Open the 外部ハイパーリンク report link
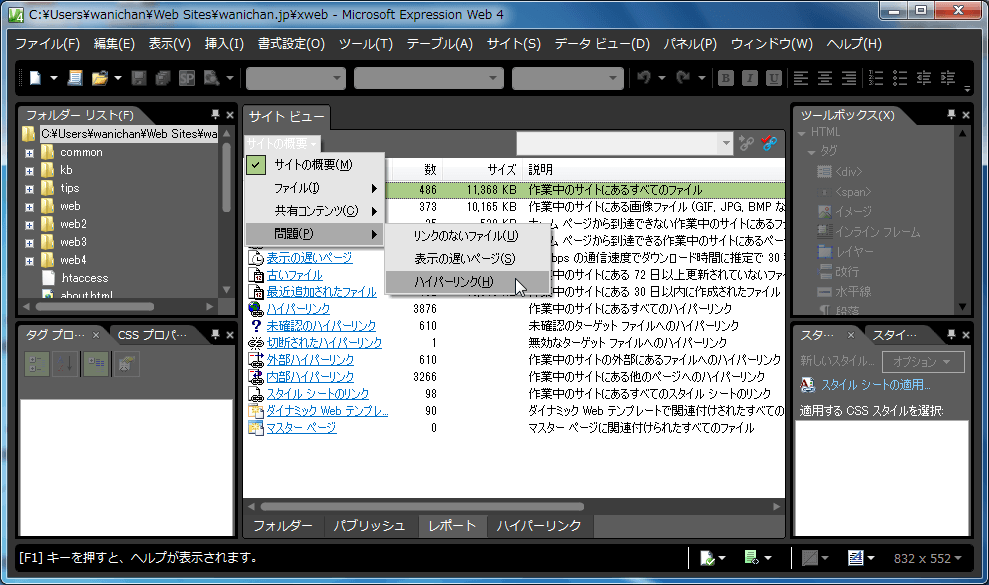This screenshot has width=989, height=585. point(310,360)
